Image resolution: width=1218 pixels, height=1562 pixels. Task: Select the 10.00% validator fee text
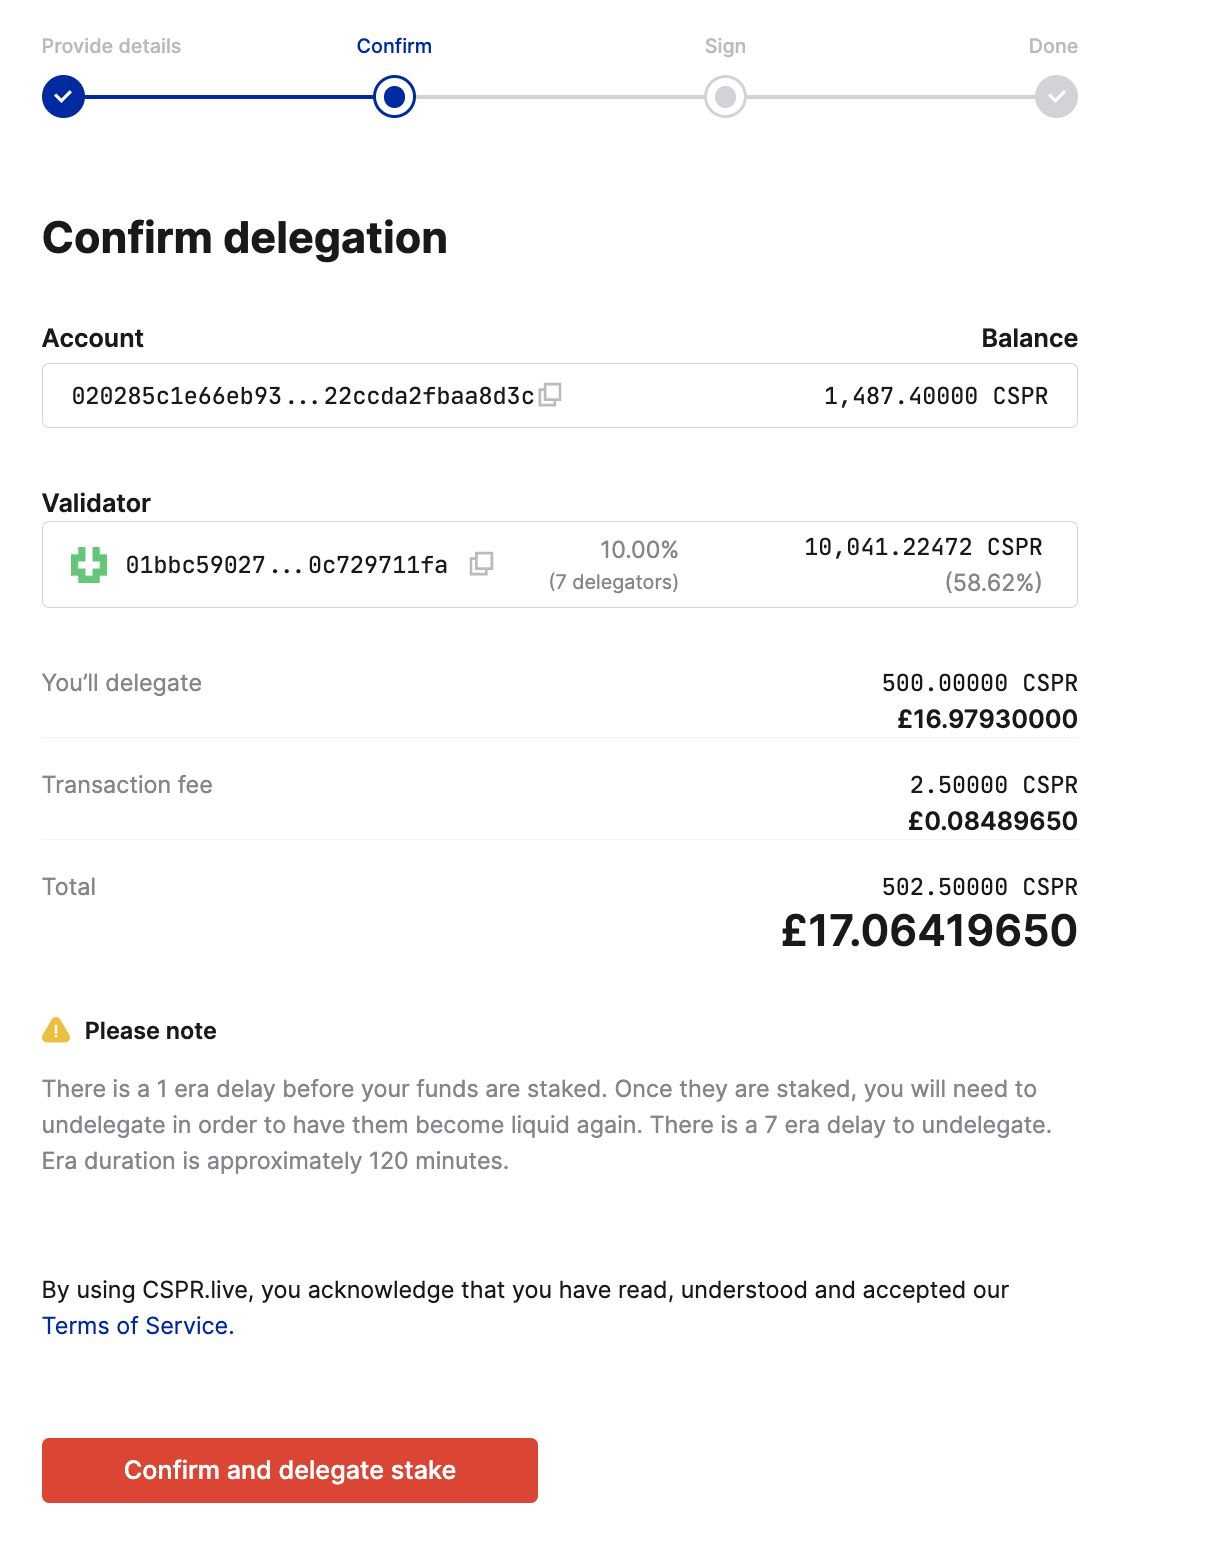639,548
